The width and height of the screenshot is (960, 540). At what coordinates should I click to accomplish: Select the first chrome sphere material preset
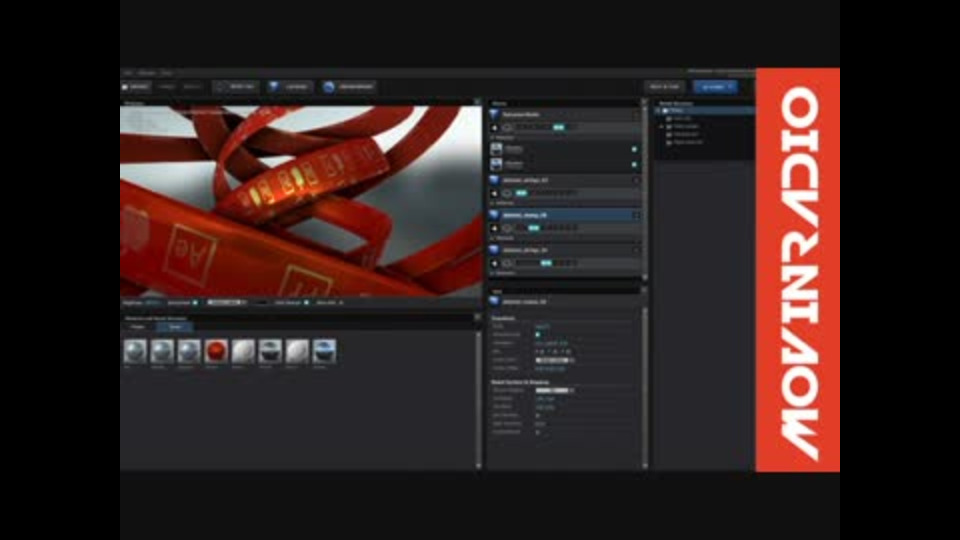pos(135,351)
